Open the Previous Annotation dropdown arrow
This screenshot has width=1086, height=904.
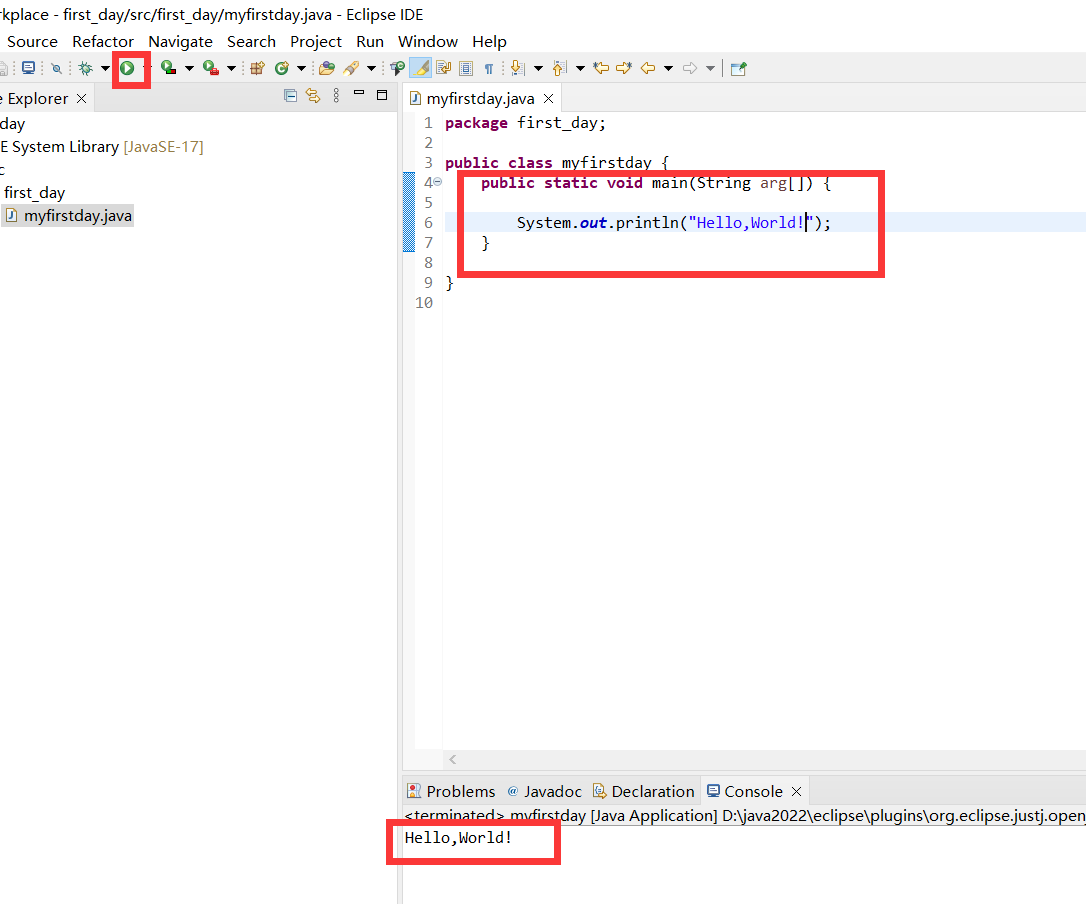coord(580,68)
